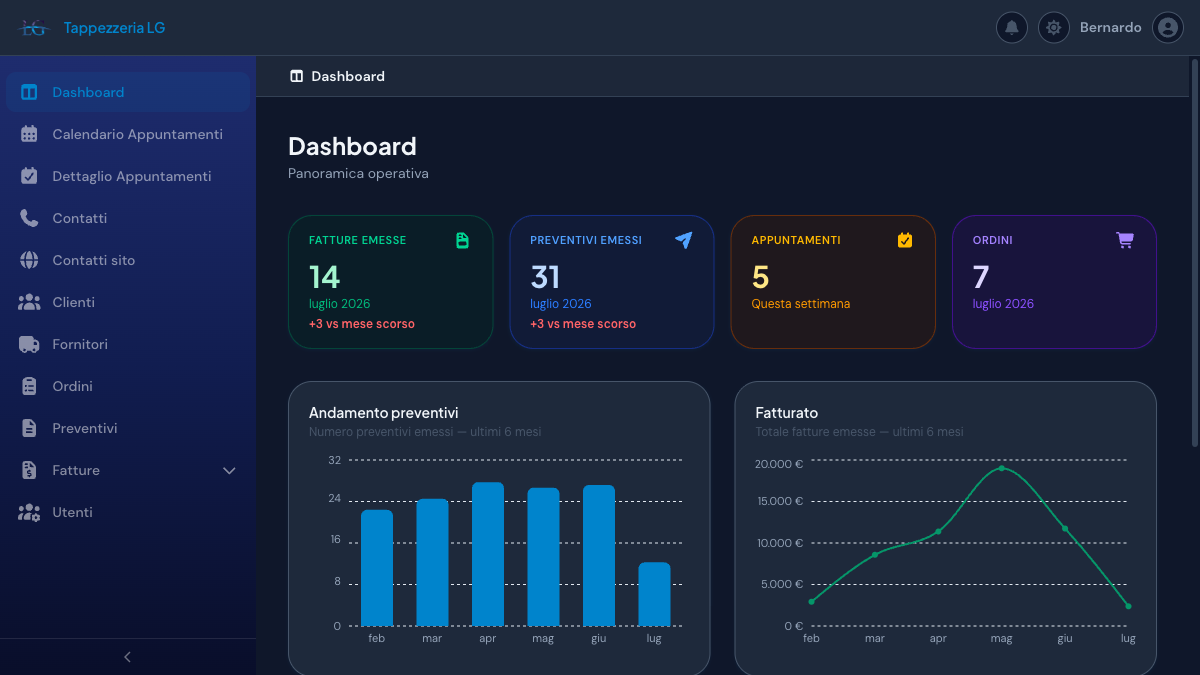Click the feb bar in the preventivi chart
1200x675 pixels.
377,568
